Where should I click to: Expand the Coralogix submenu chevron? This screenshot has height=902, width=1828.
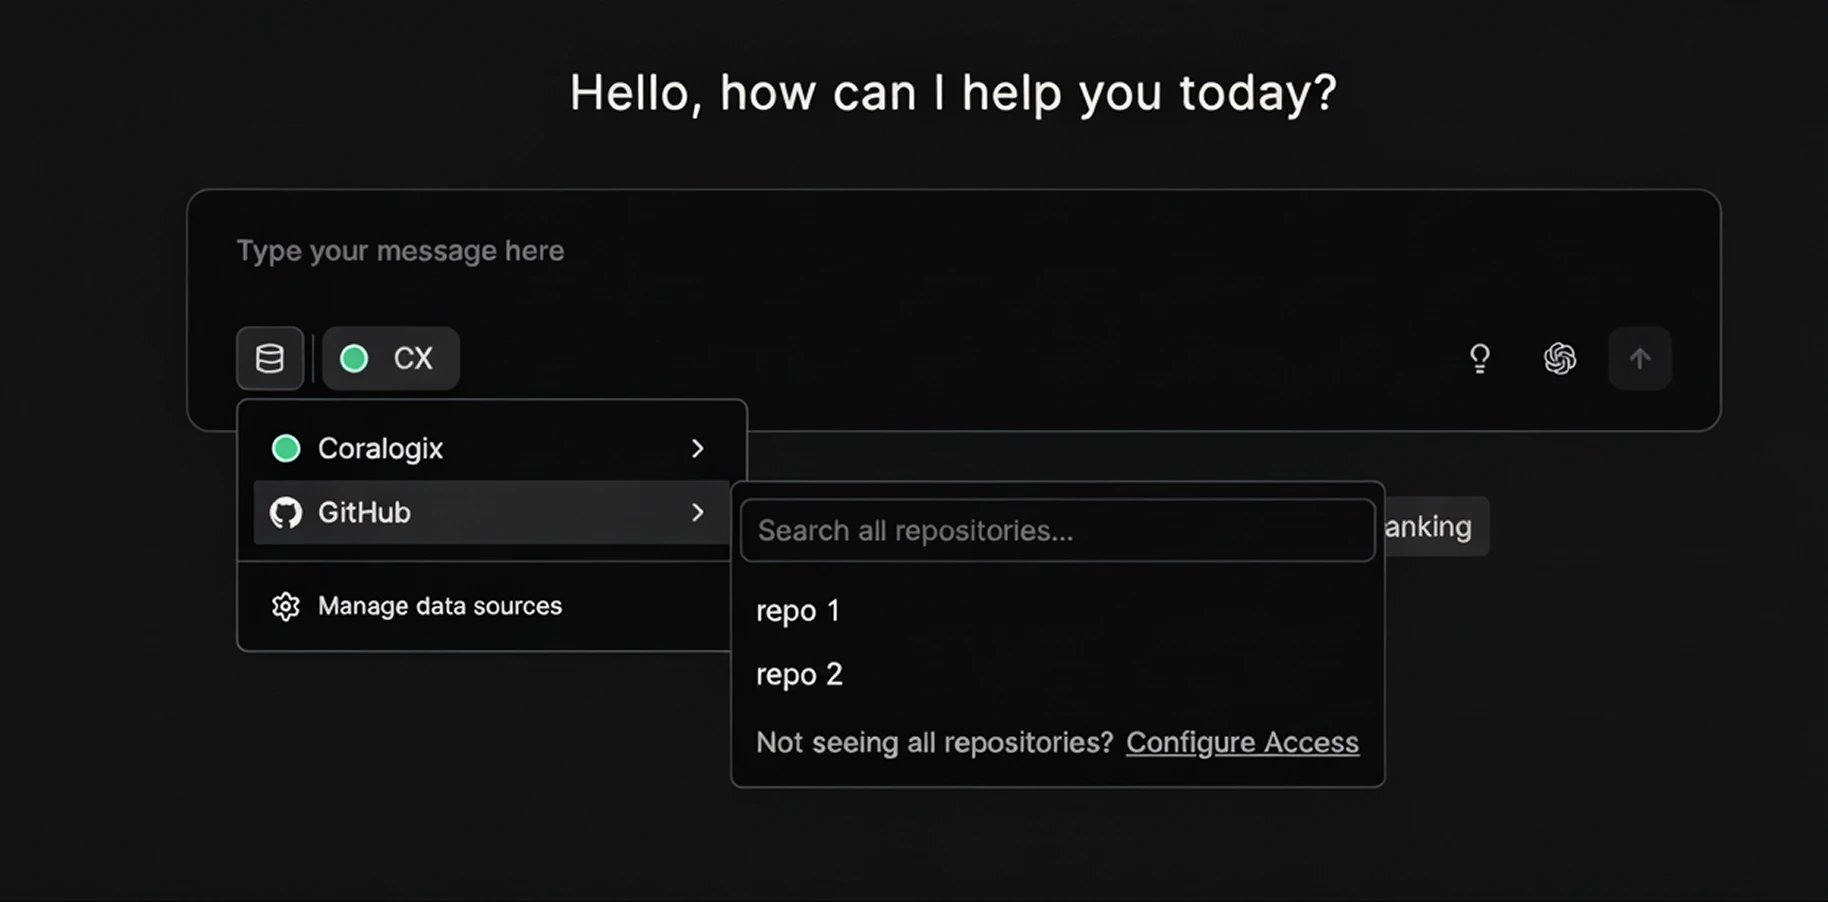[697, 448]
